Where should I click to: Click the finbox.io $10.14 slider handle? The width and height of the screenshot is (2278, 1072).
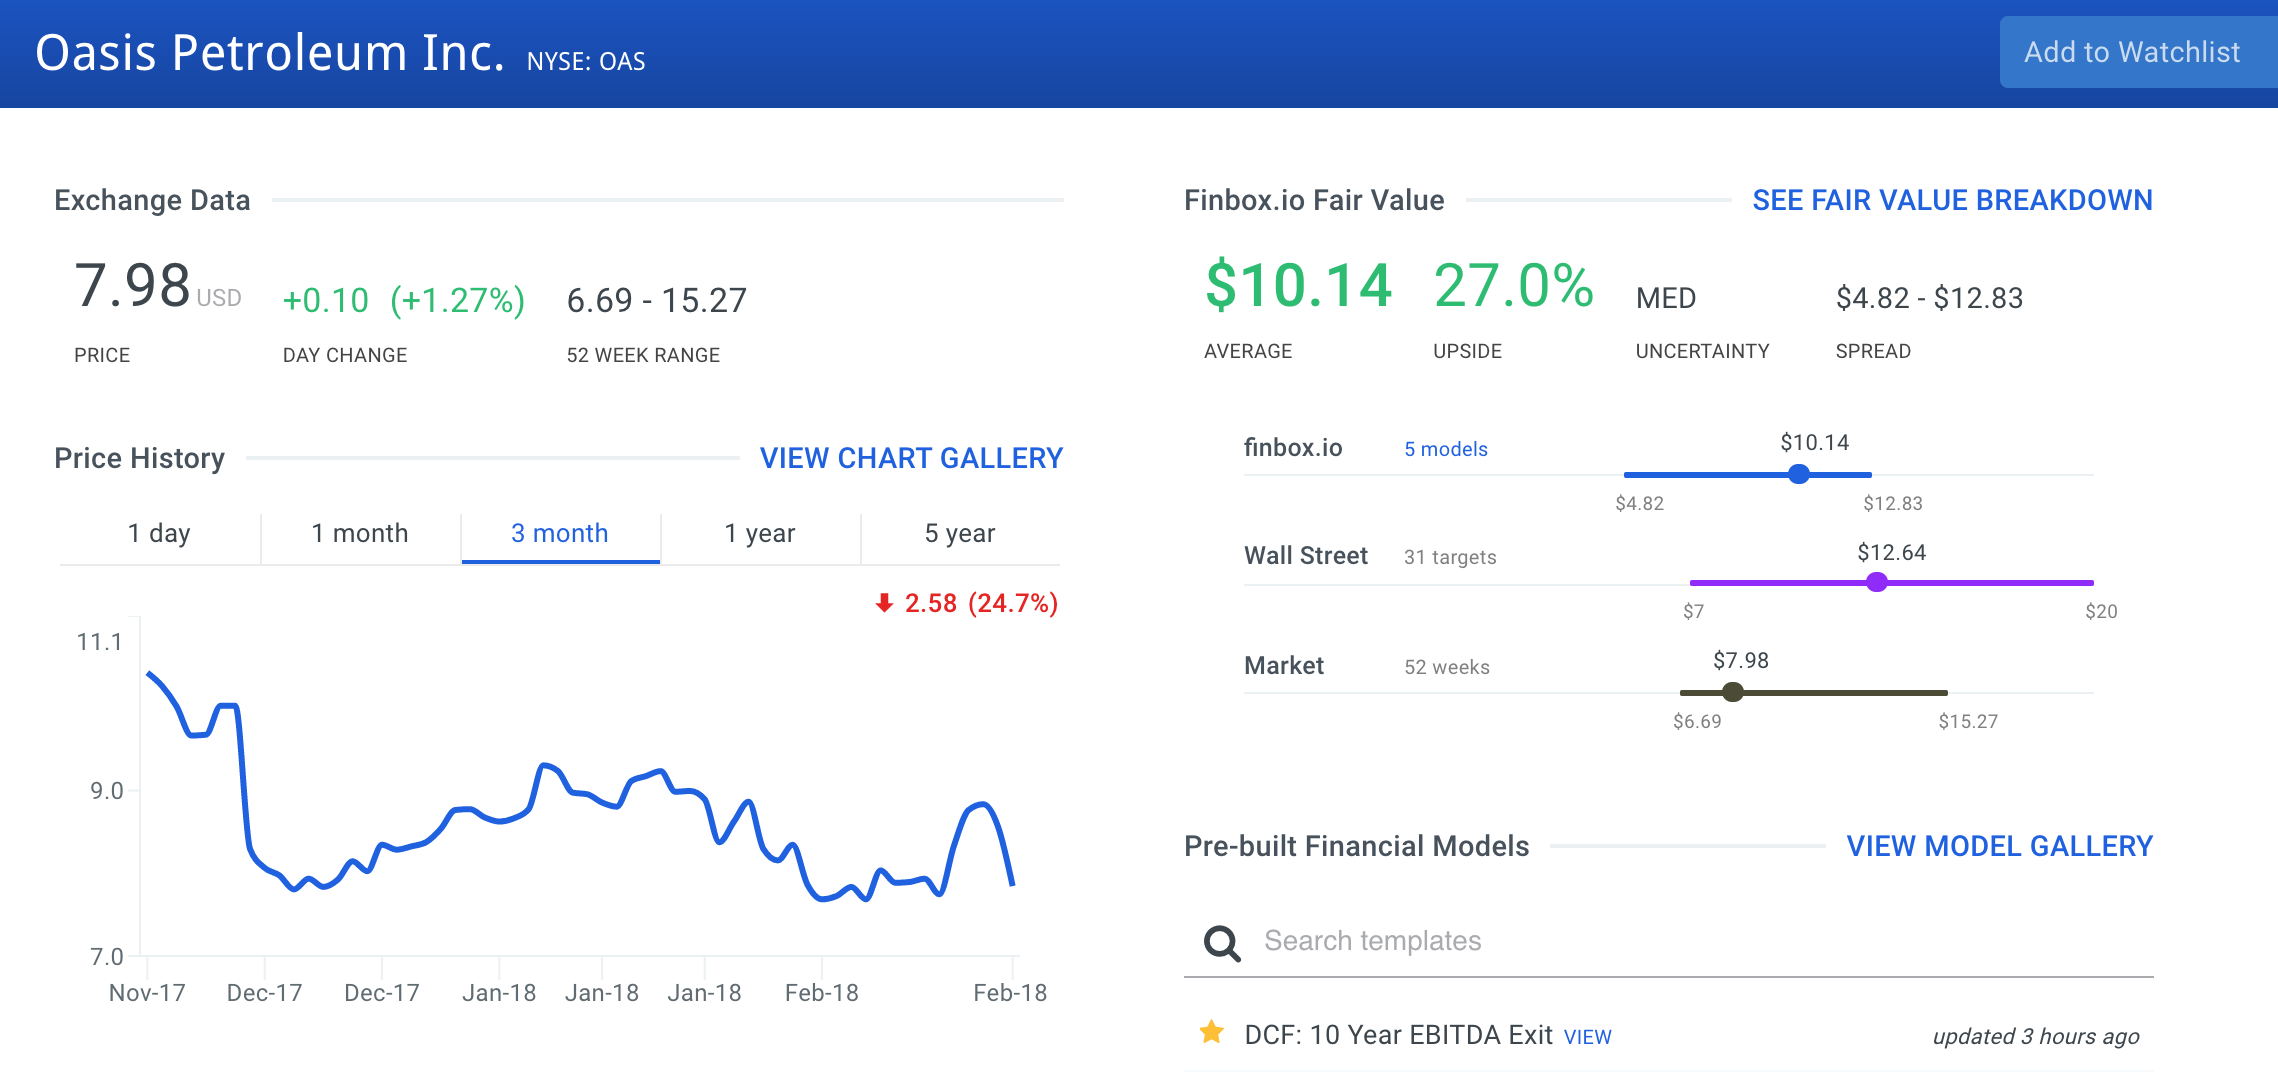(1799, 474)
